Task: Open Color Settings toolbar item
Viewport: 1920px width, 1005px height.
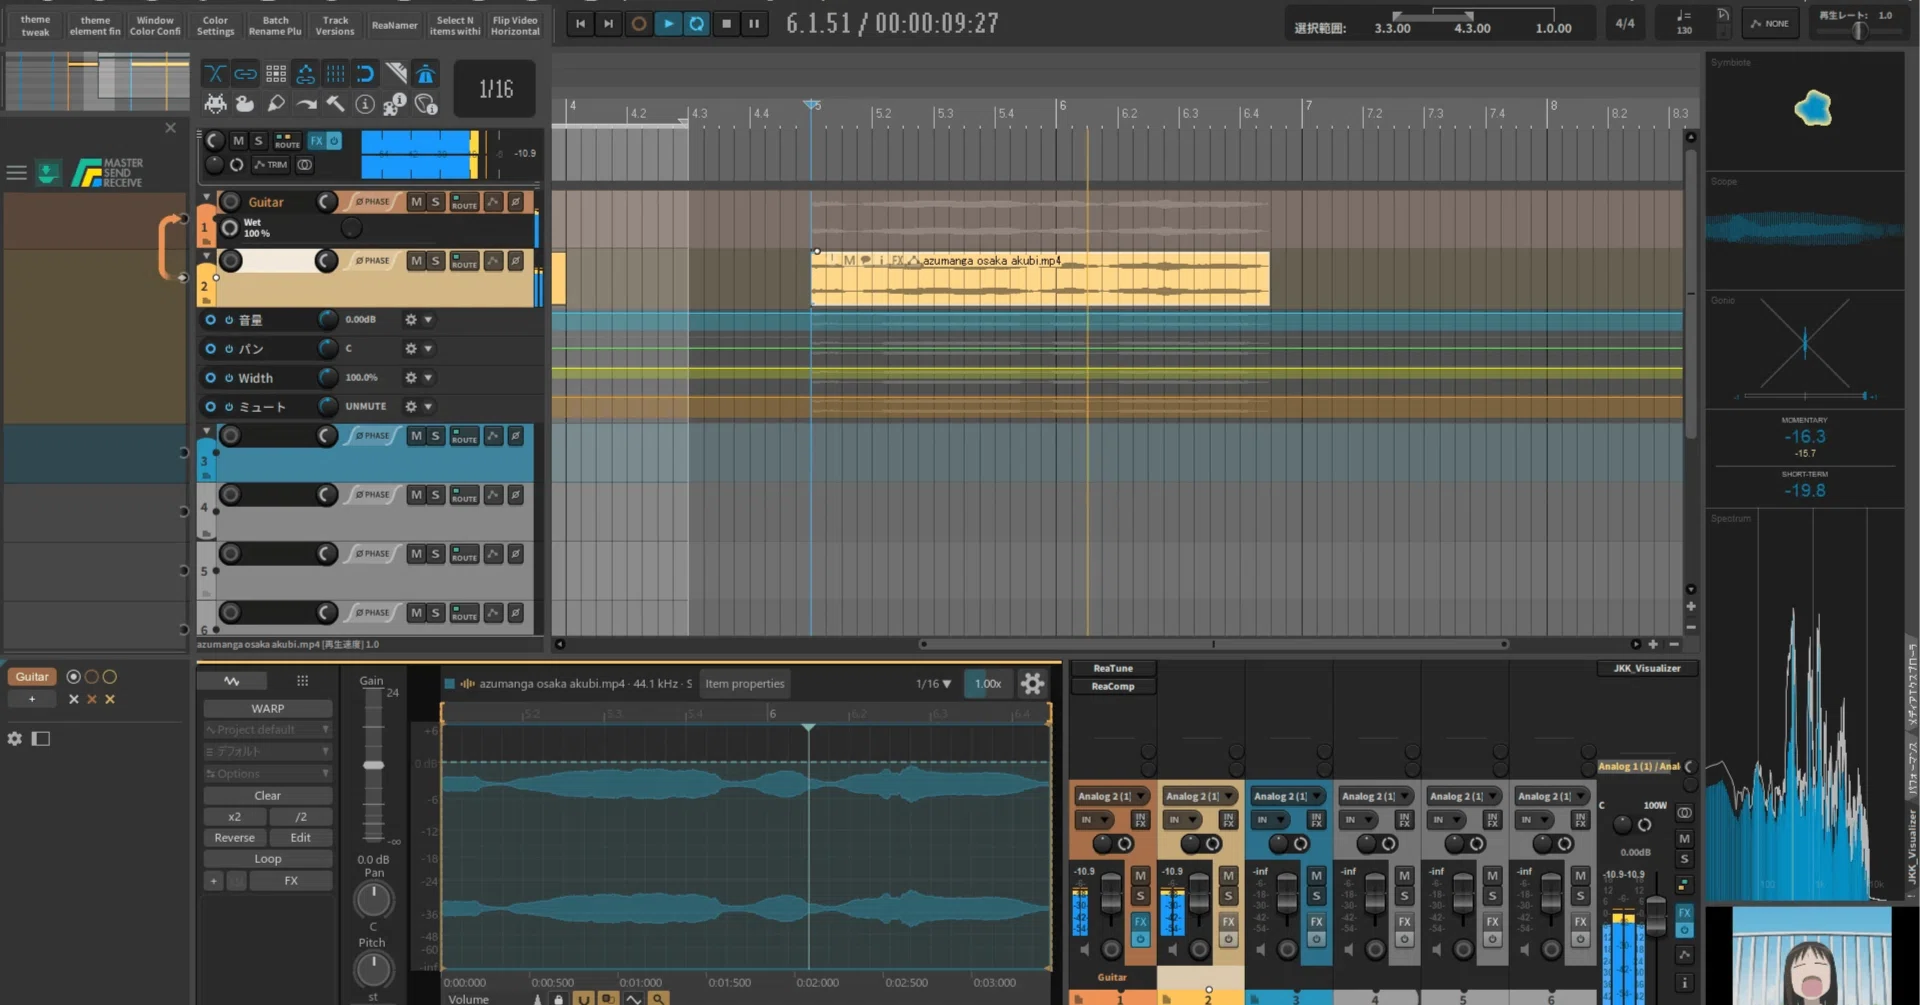Action: 215,25
